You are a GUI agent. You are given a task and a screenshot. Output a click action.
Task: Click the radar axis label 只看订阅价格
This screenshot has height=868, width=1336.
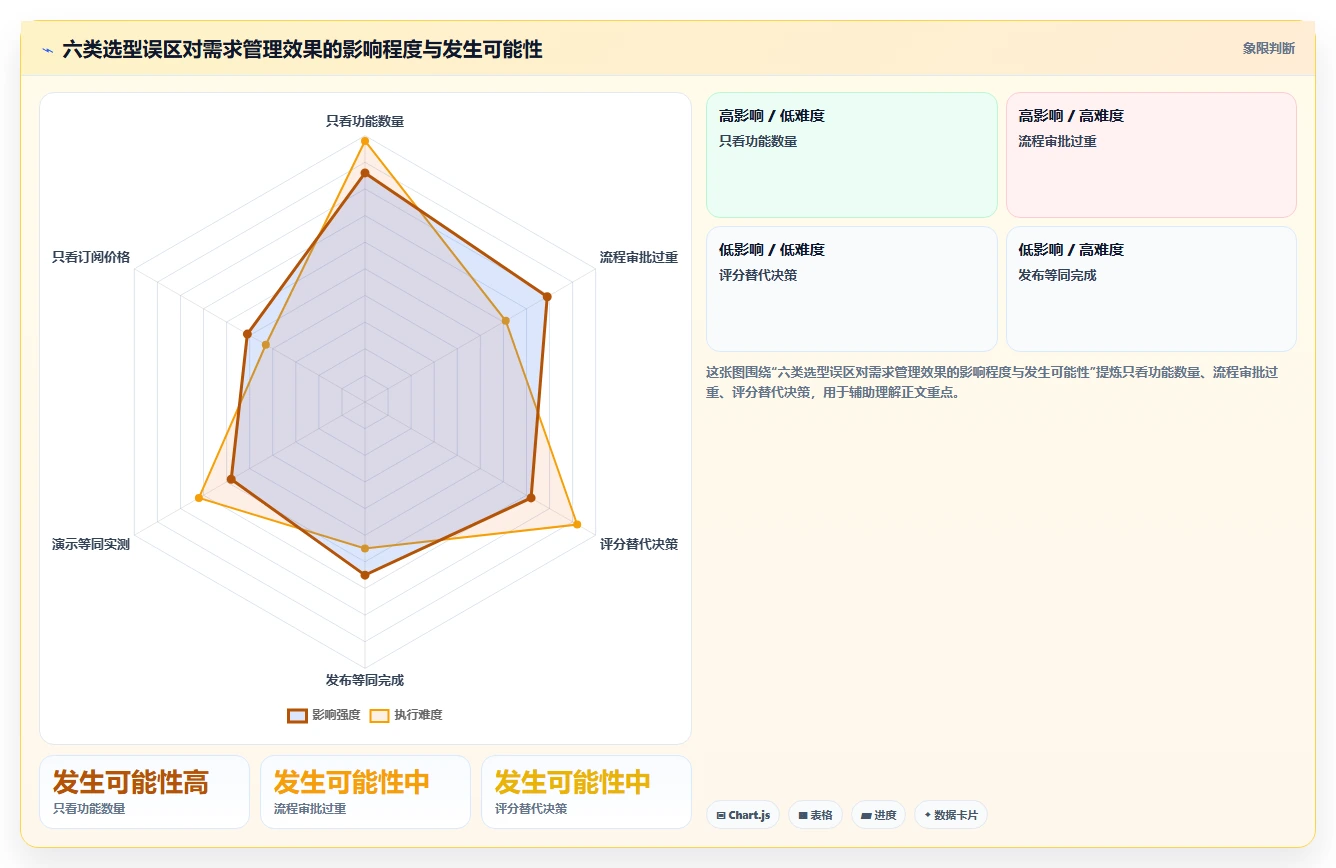point(91,257)
